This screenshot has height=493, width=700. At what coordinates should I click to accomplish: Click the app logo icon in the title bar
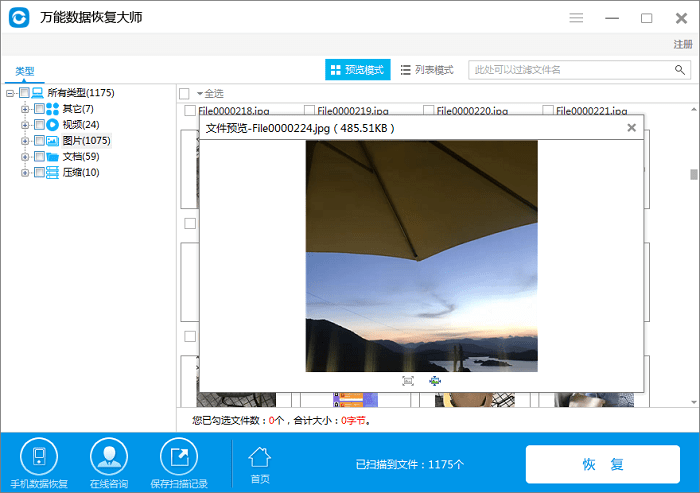click(x=19, y=17)
